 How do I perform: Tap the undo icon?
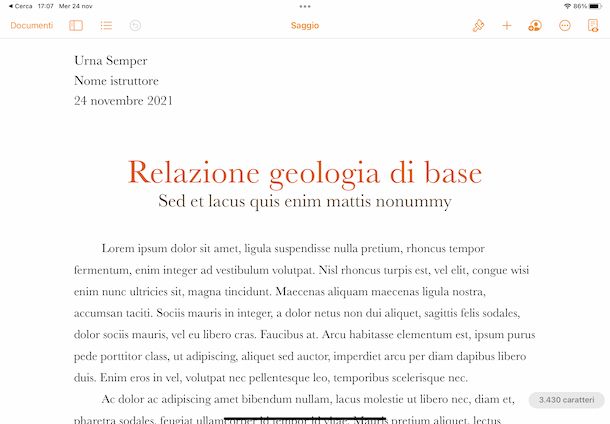pyautogui.click(x=135, y=26)
